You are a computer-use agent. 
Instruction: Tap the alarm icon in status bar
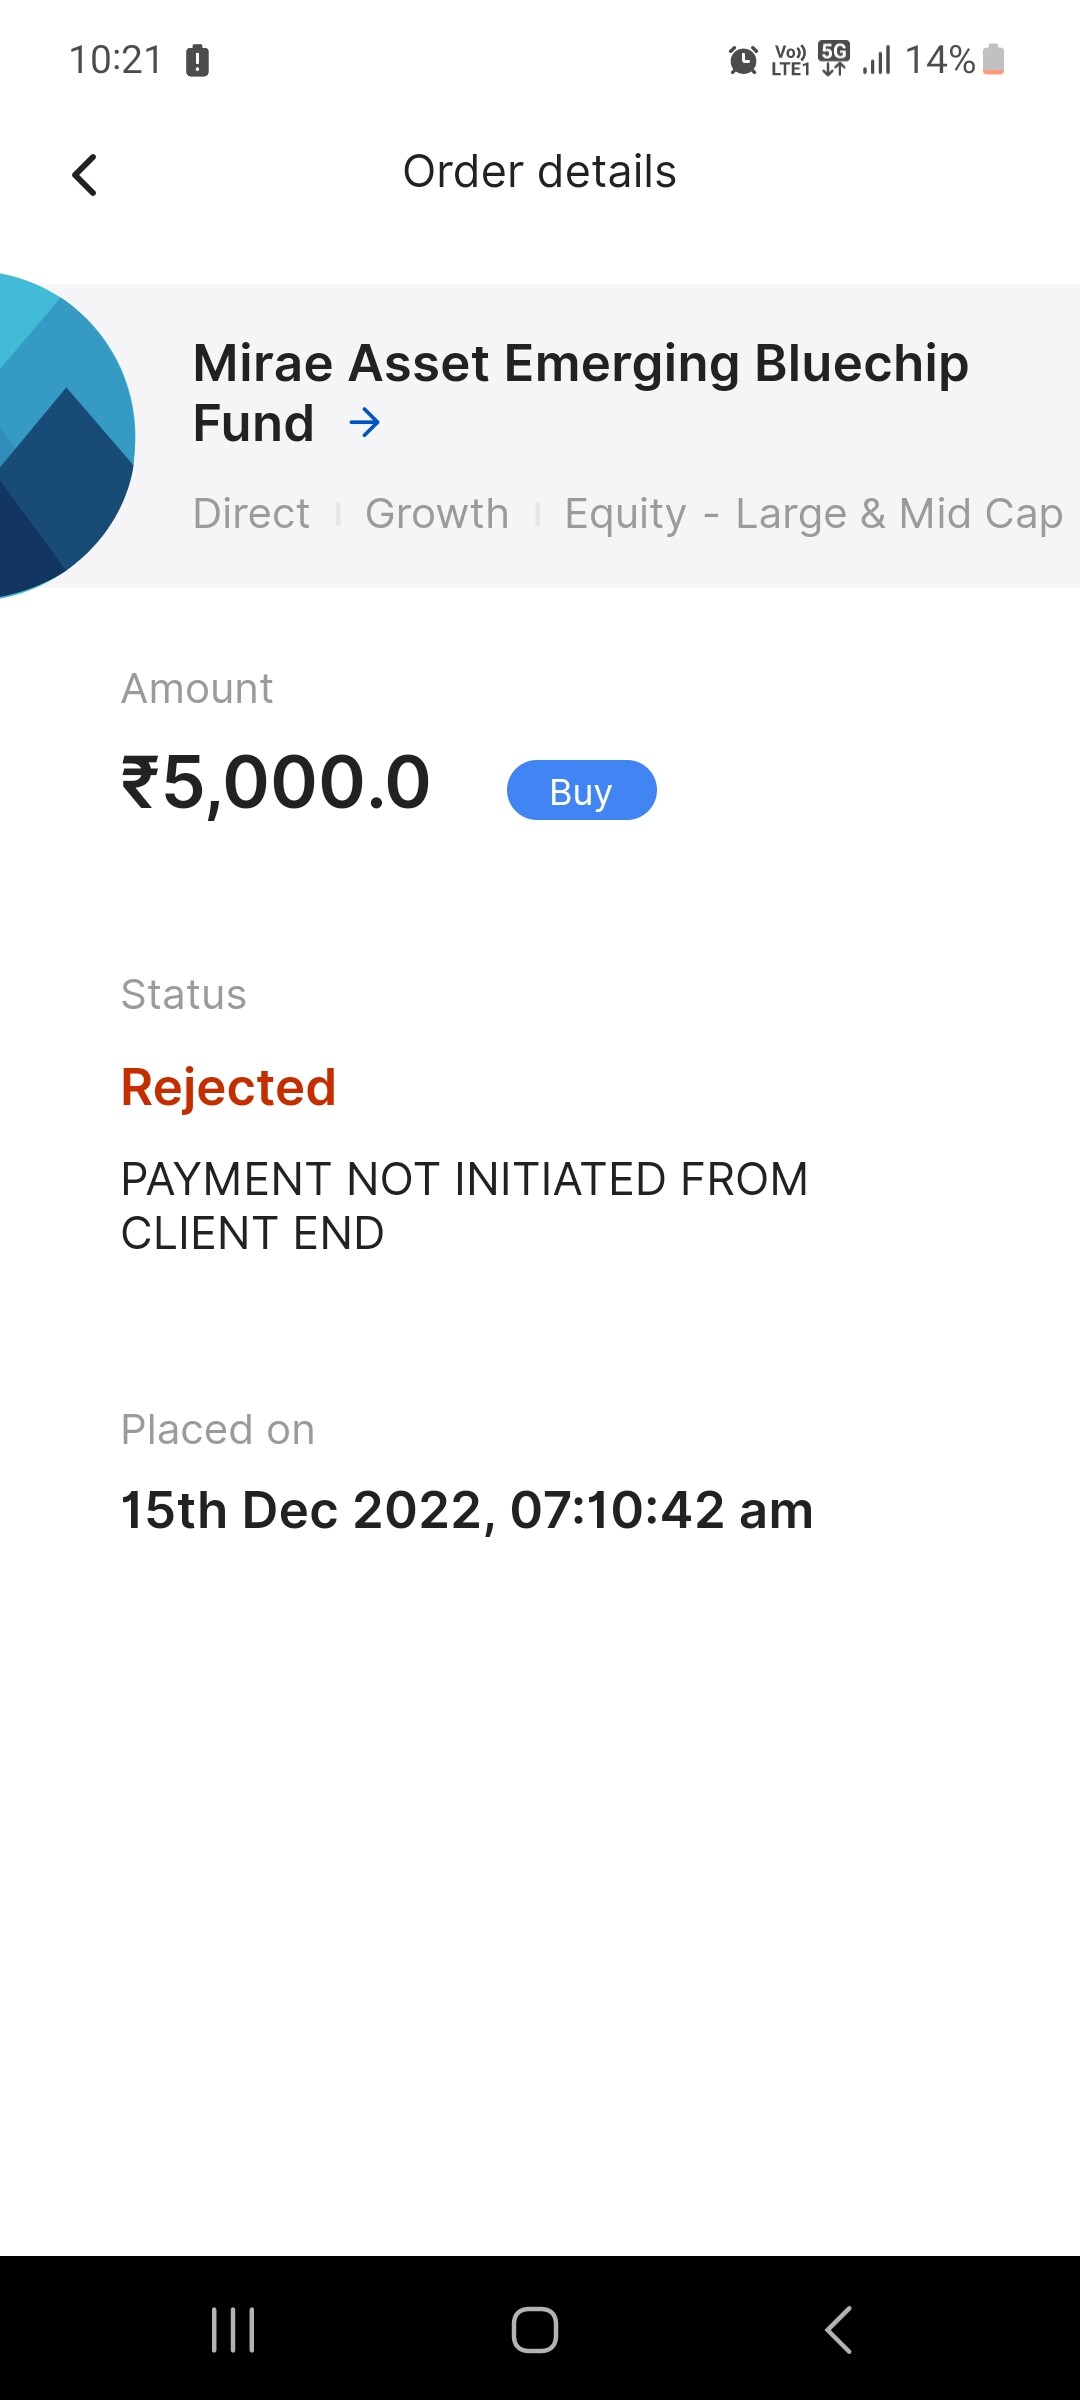point(743,60)
